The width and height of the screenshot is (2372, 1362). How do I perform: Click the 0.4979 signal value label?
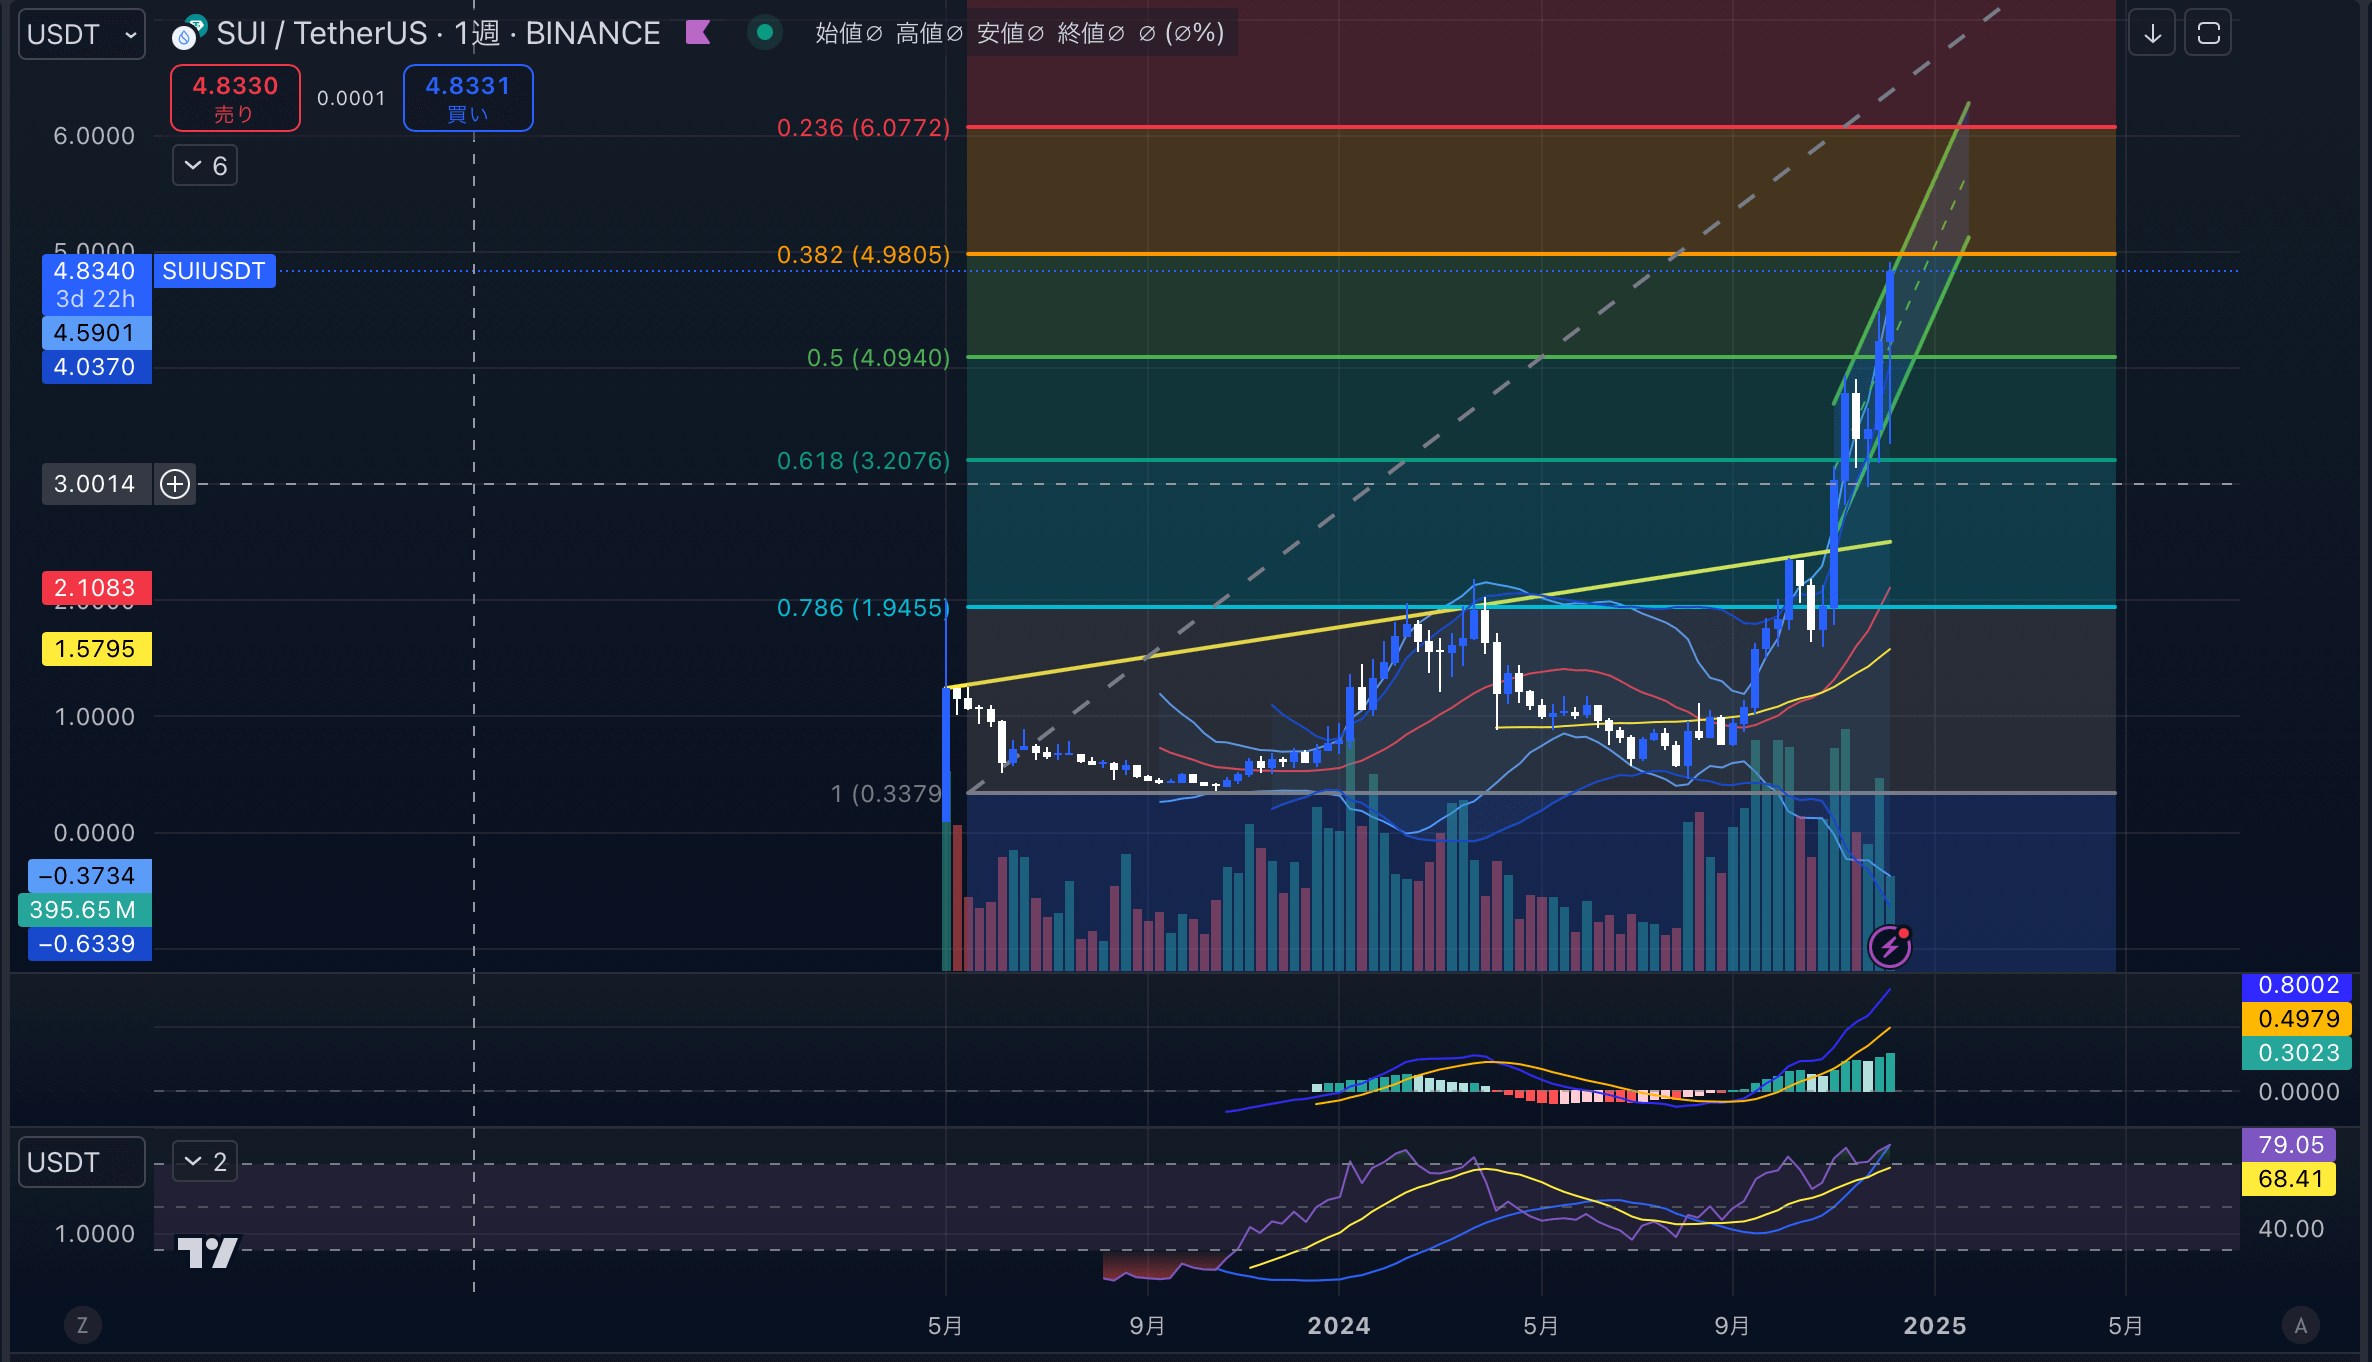(2297, 1019)
